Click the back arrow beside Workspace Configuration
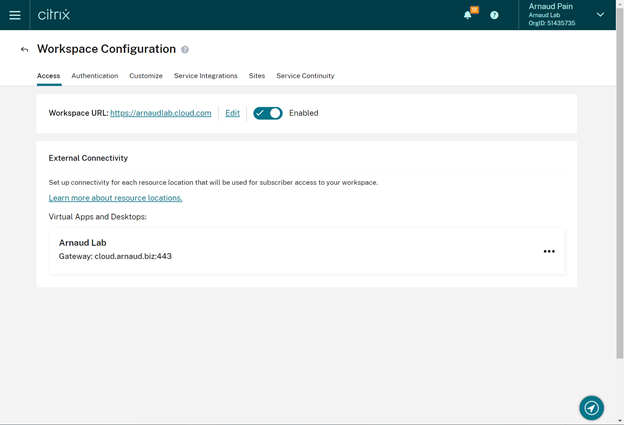 click(24, 49)
